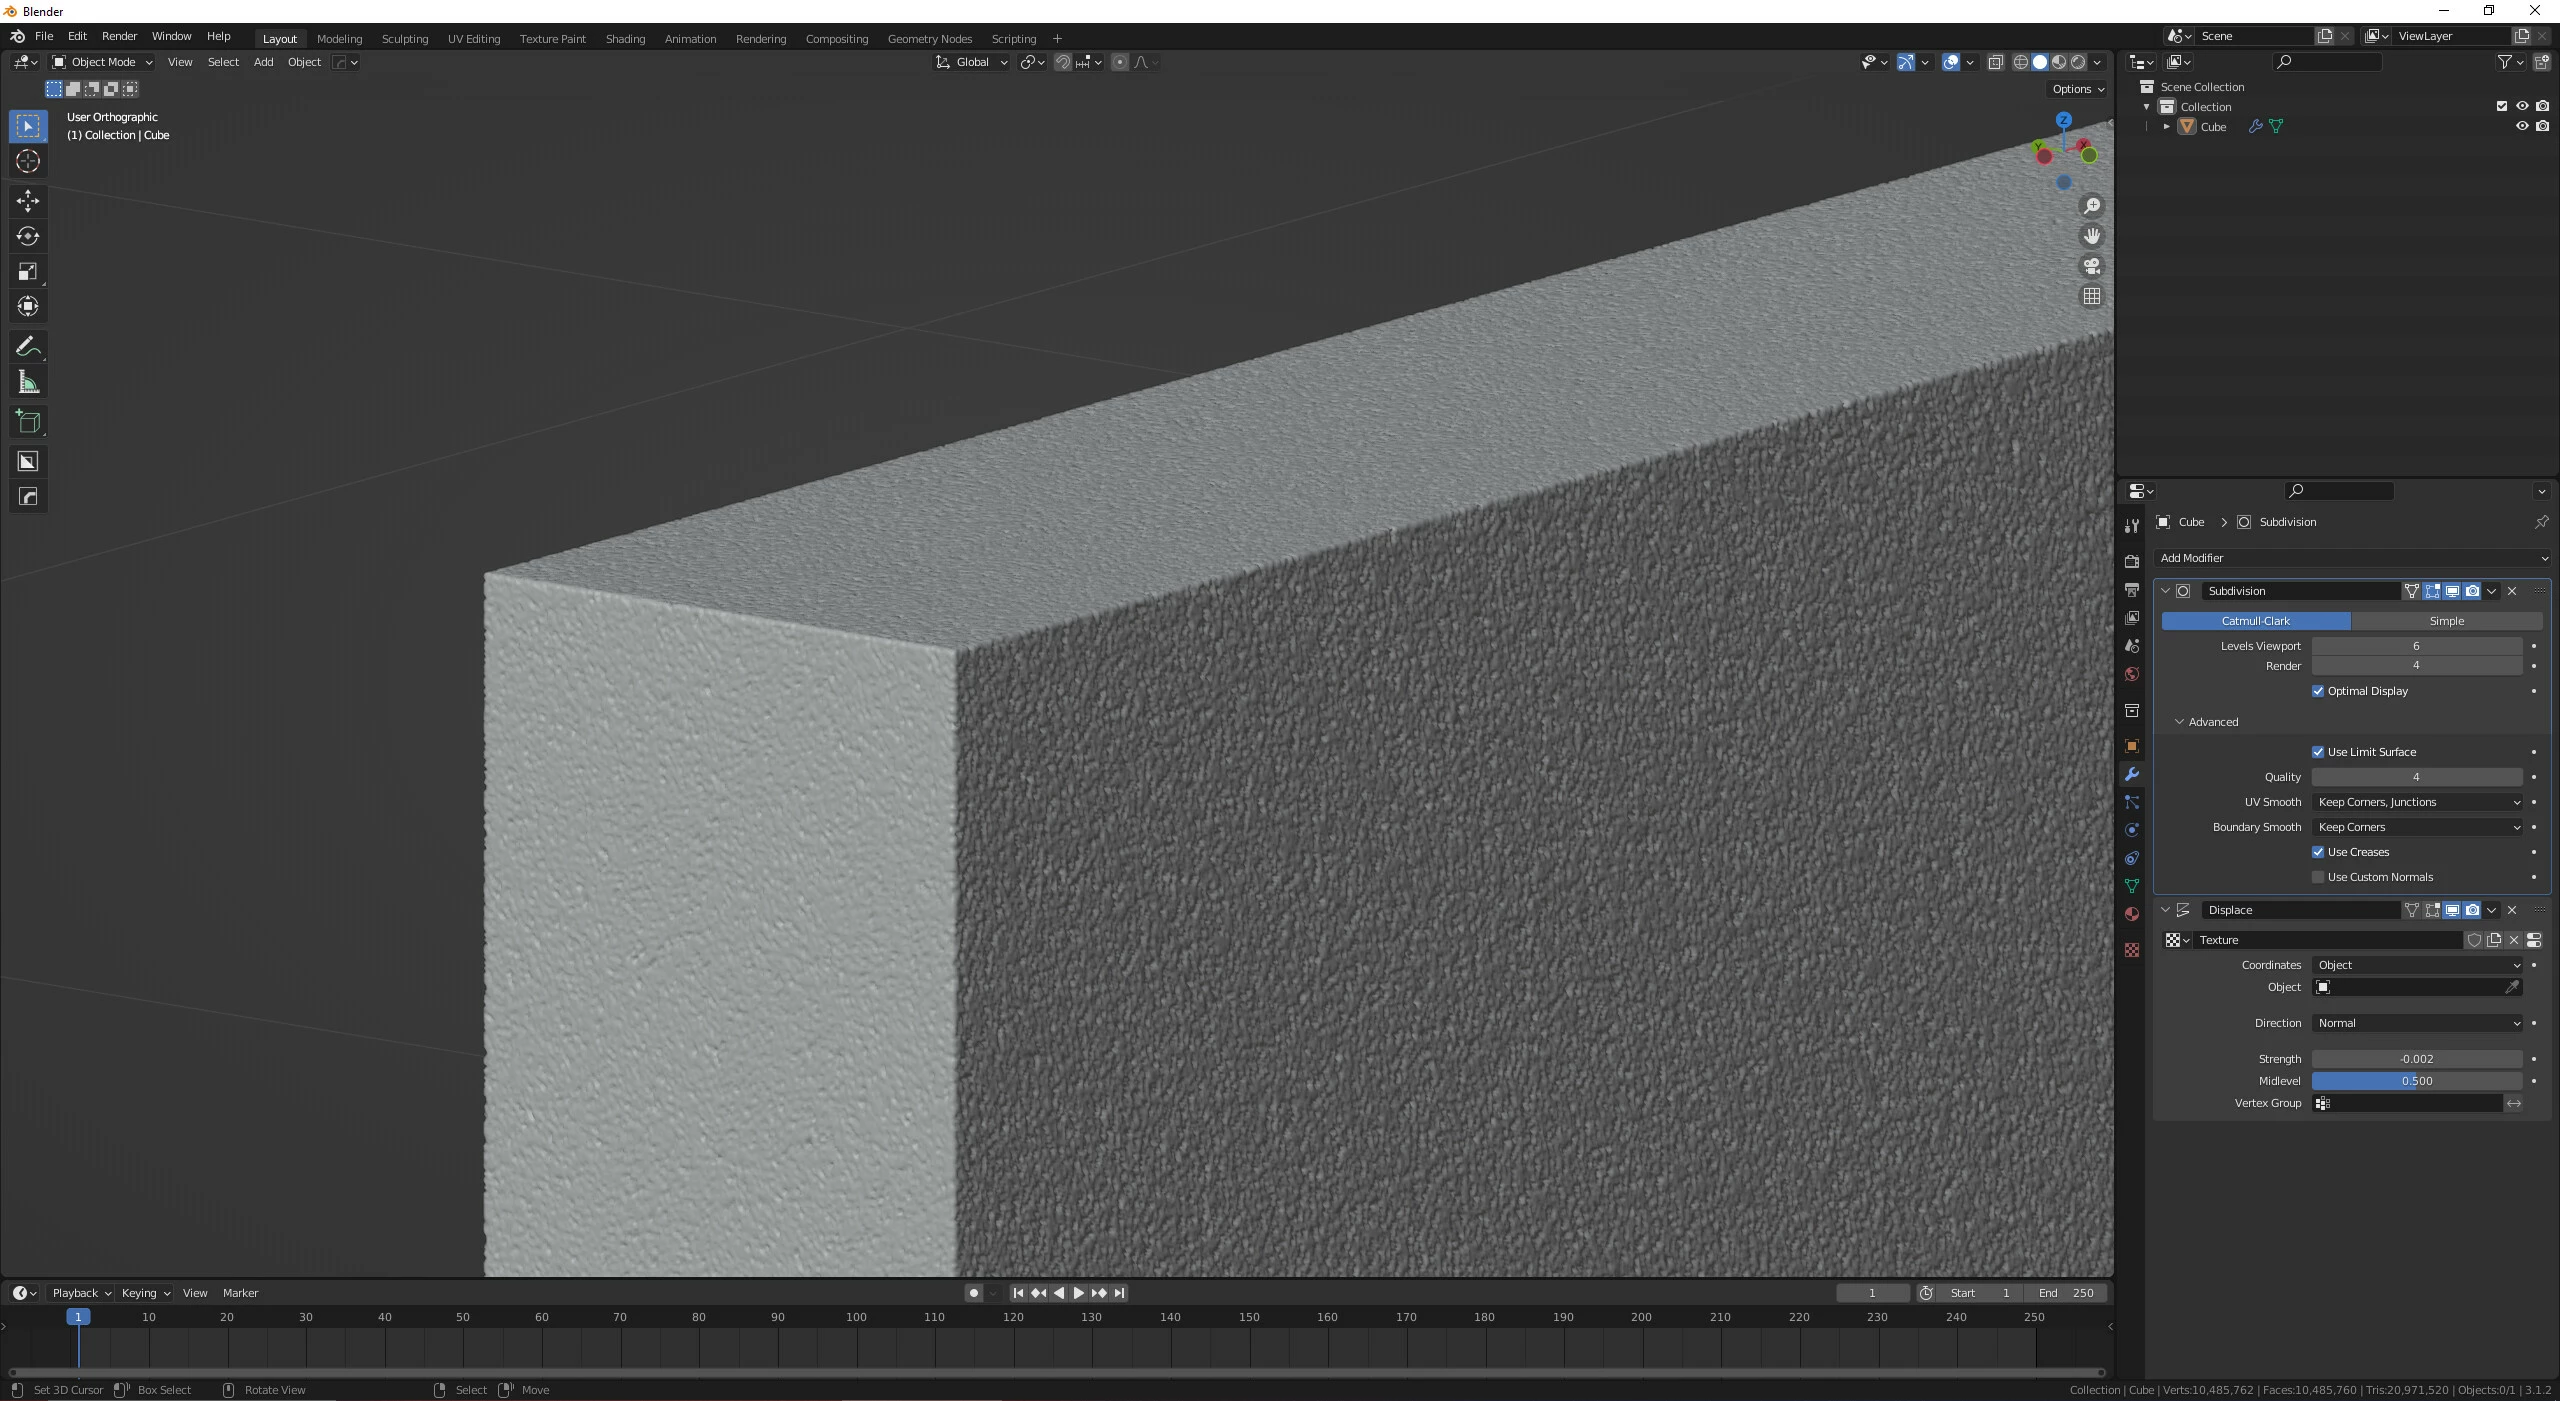This screenshot has height=1401, width=2560.
Task: Switch to the Shading workspace tab
Action: [625, 39]
